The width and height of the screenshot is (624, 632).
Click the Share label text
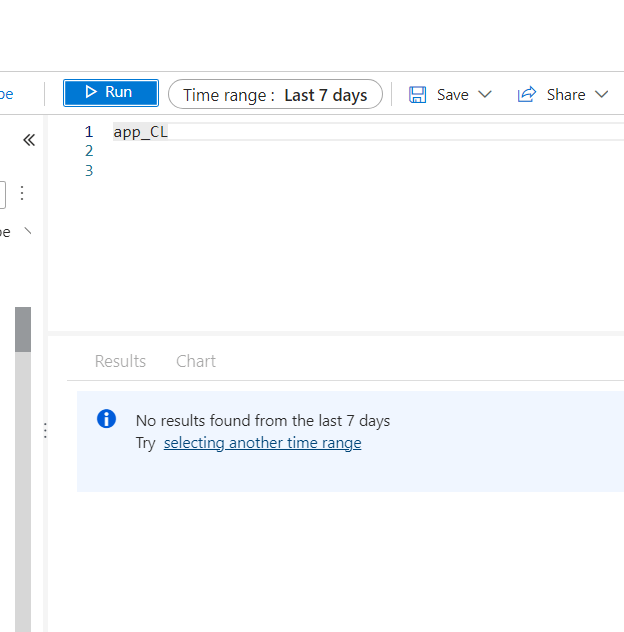pos(566,95)
